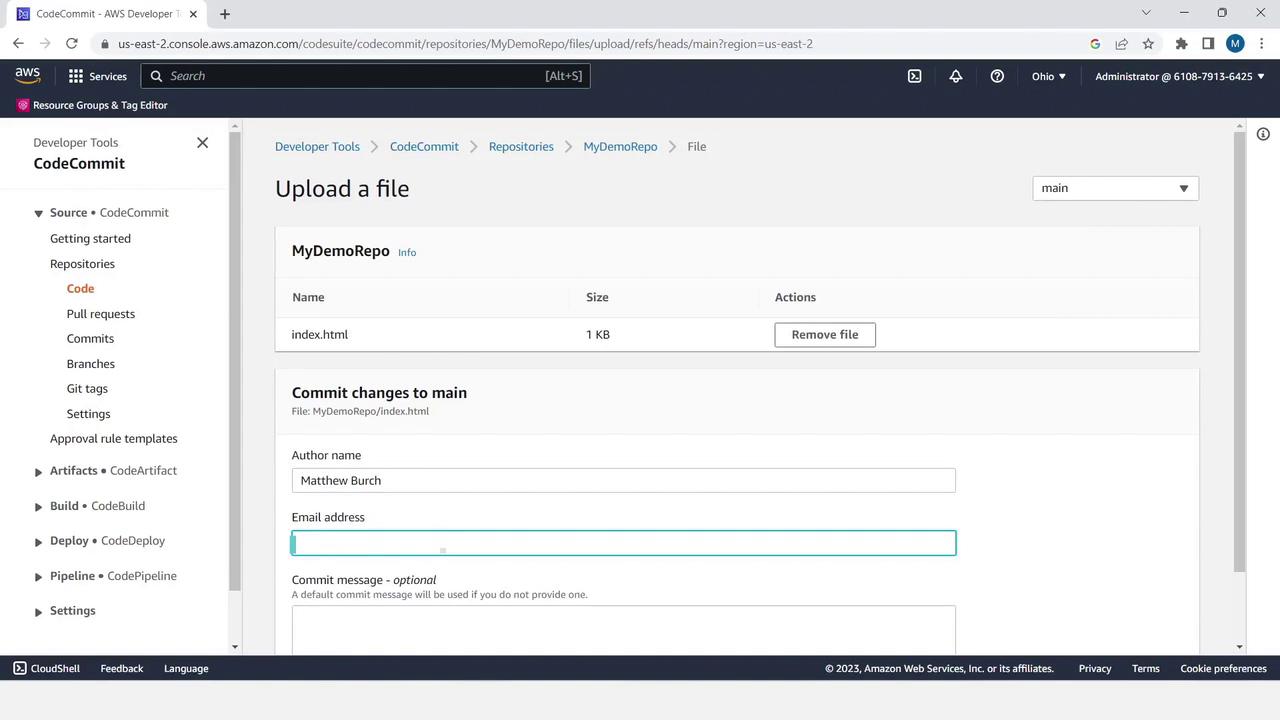Open the Ohio region selector
Viewport: 1280px width, 720px height.
pyautogui.click(x=1048, y=76)
